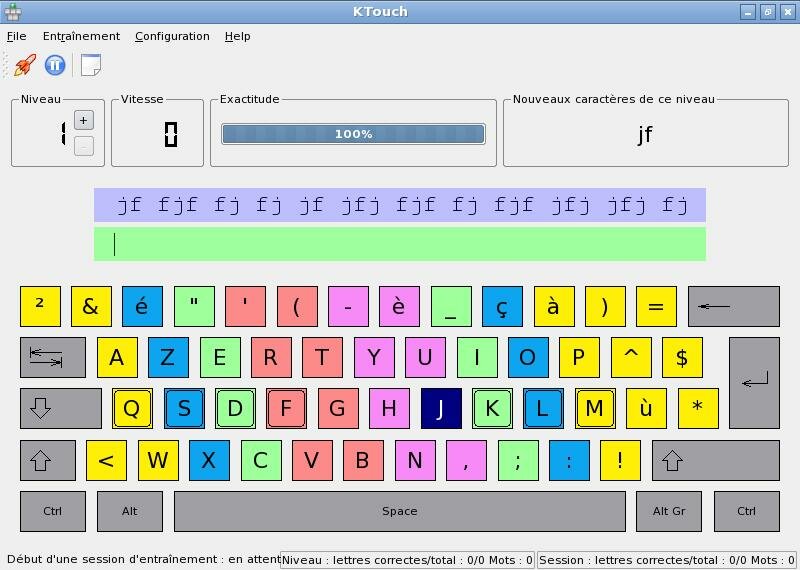Click the exclamation mark key
Screen dimensions: 800x570
(620, 460)
